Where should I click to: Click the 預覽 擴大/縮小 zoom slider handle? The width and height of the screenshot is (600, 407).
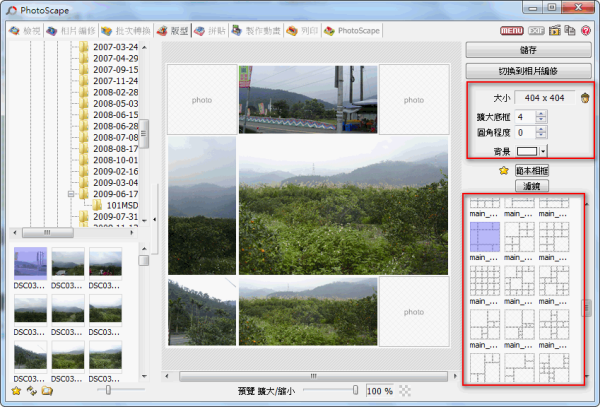coord(355,390)
